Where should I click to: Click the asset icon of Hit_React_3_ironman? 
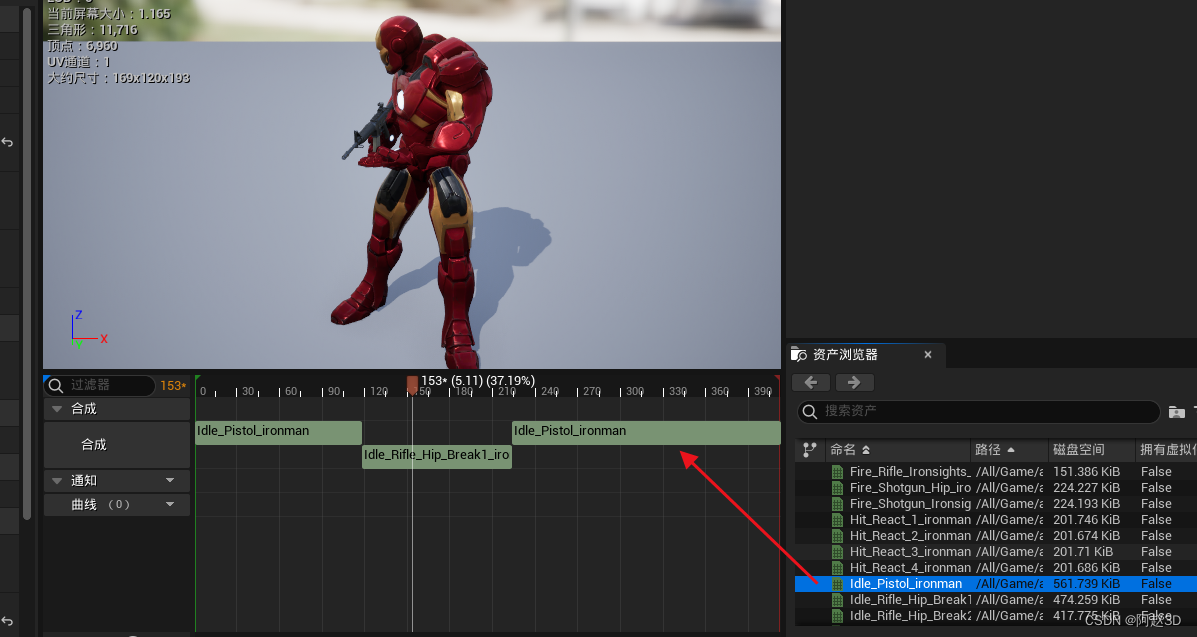pos(837,552)
